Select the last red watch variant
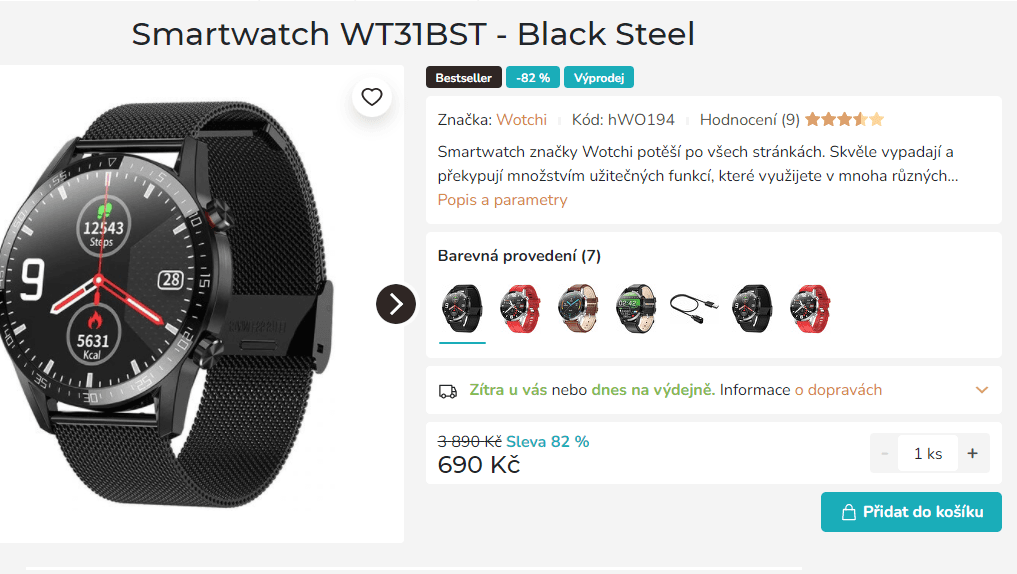Viewport: 1017px width, 574px height. point(809,309)
